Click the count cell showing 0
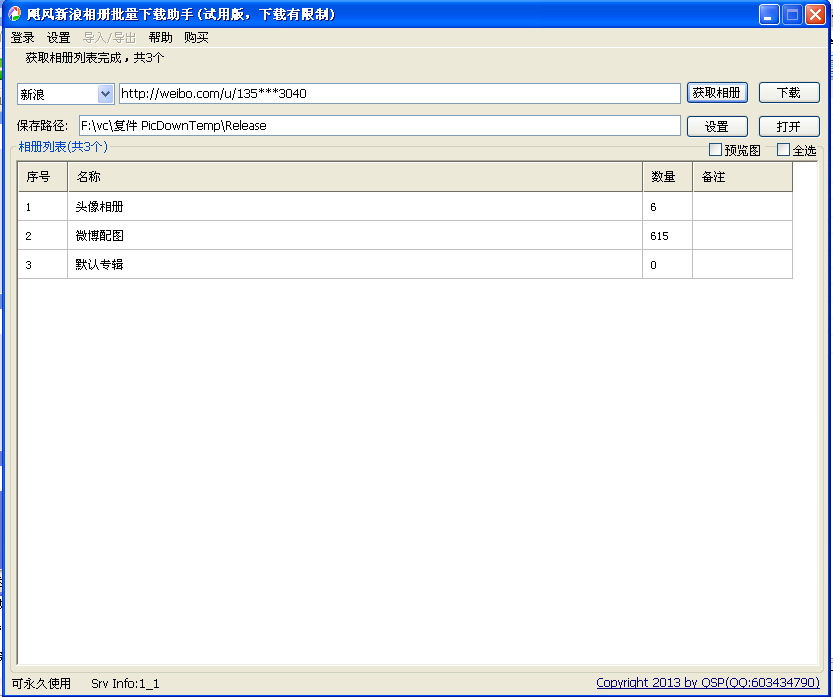The image size is (833, 697). coord(667,264)
